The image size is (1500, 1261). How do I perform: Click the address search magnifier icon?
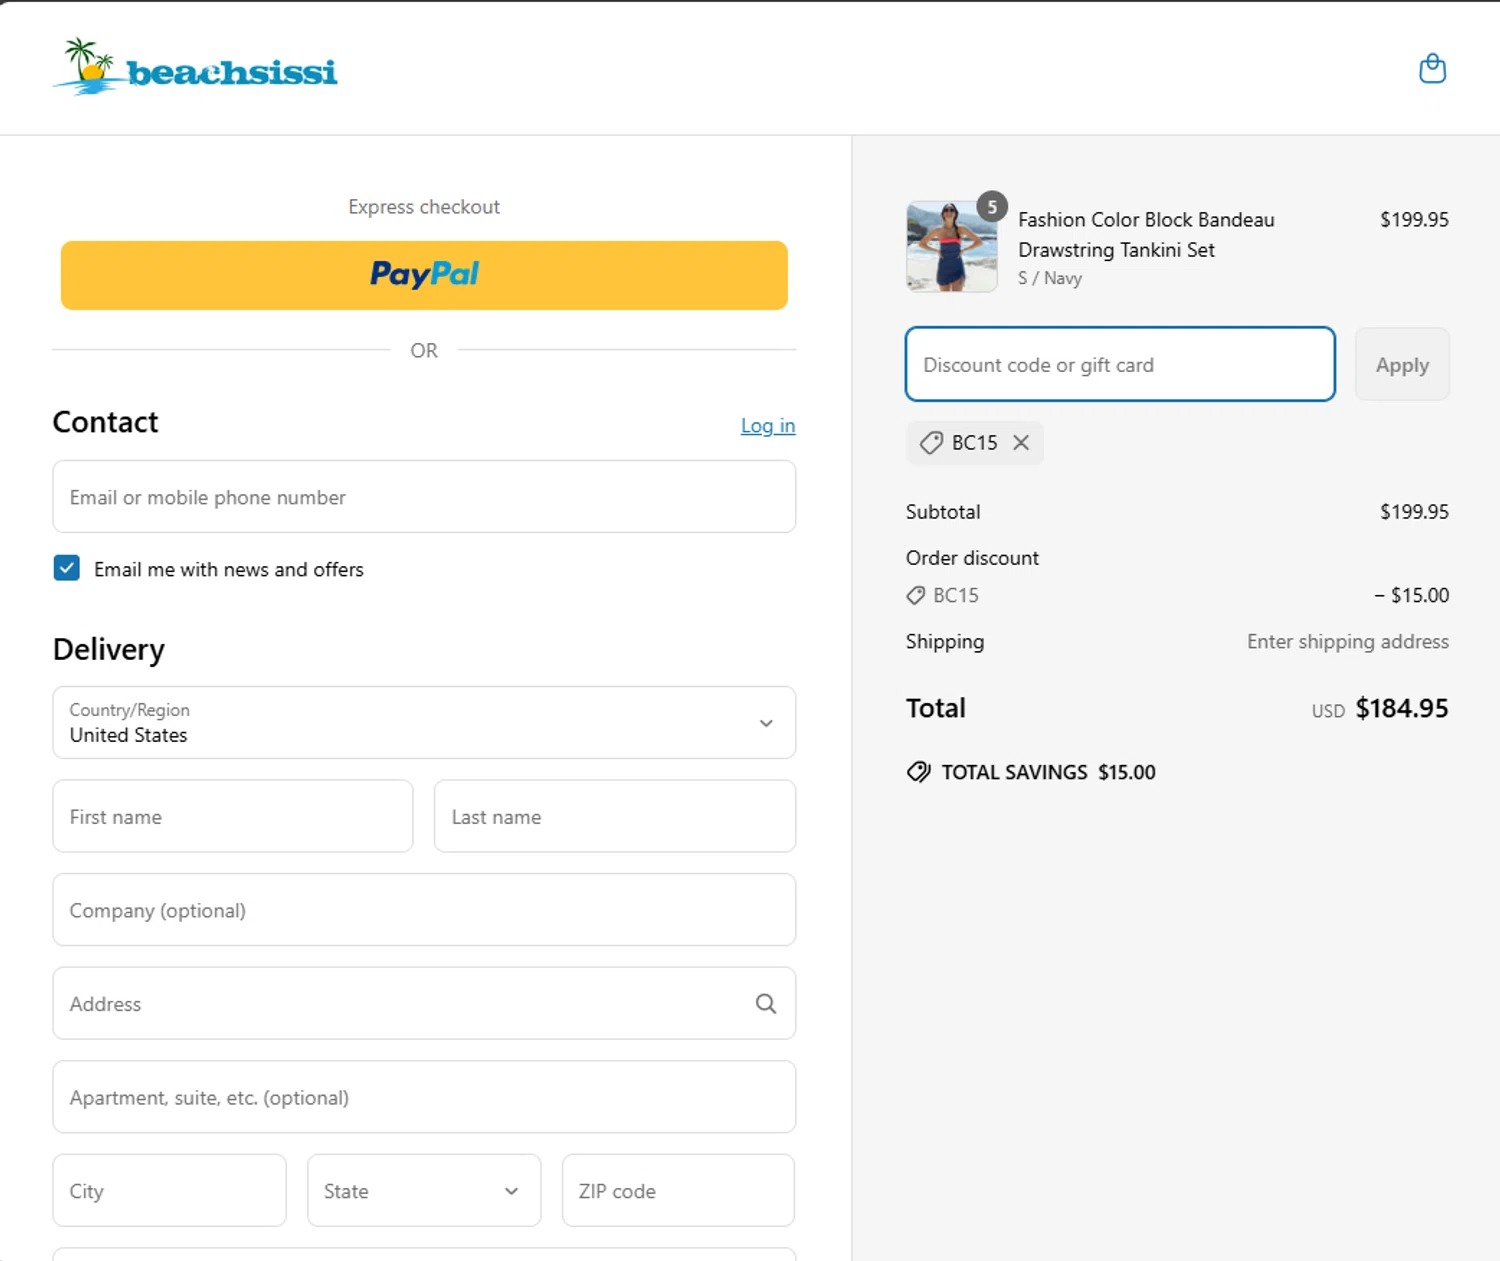[x=766, y=1003]
